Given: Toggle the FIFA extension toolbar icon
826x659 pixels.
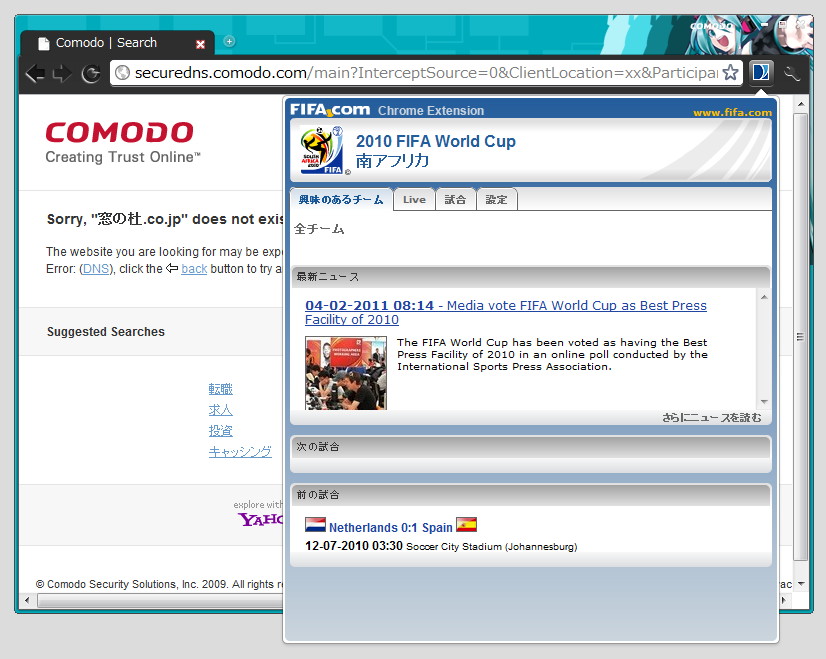Looking at the screenshot, I should click(x=761, y=72).
